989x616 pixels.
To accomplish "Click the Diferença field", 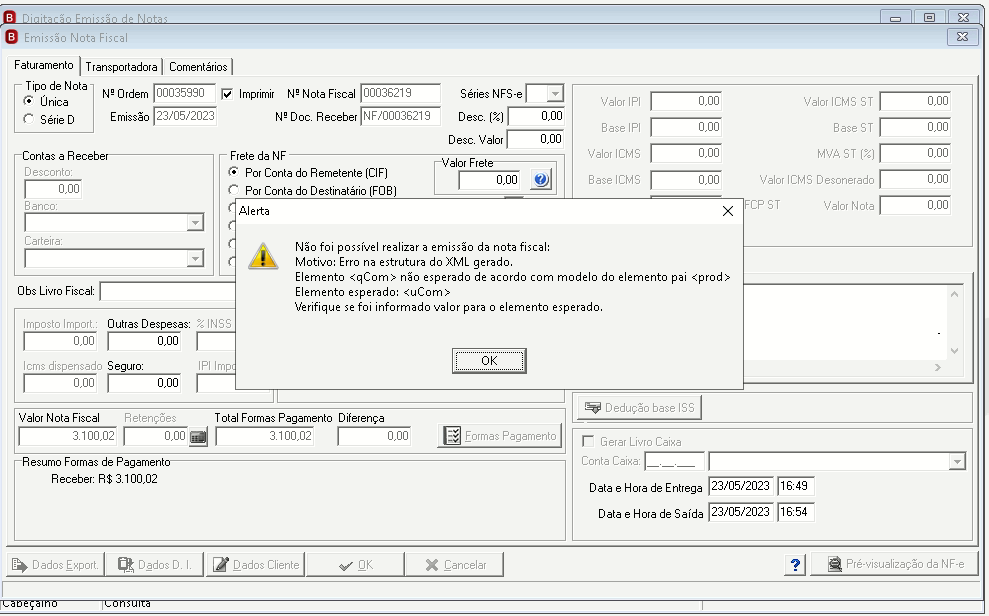I will (374, 436).
